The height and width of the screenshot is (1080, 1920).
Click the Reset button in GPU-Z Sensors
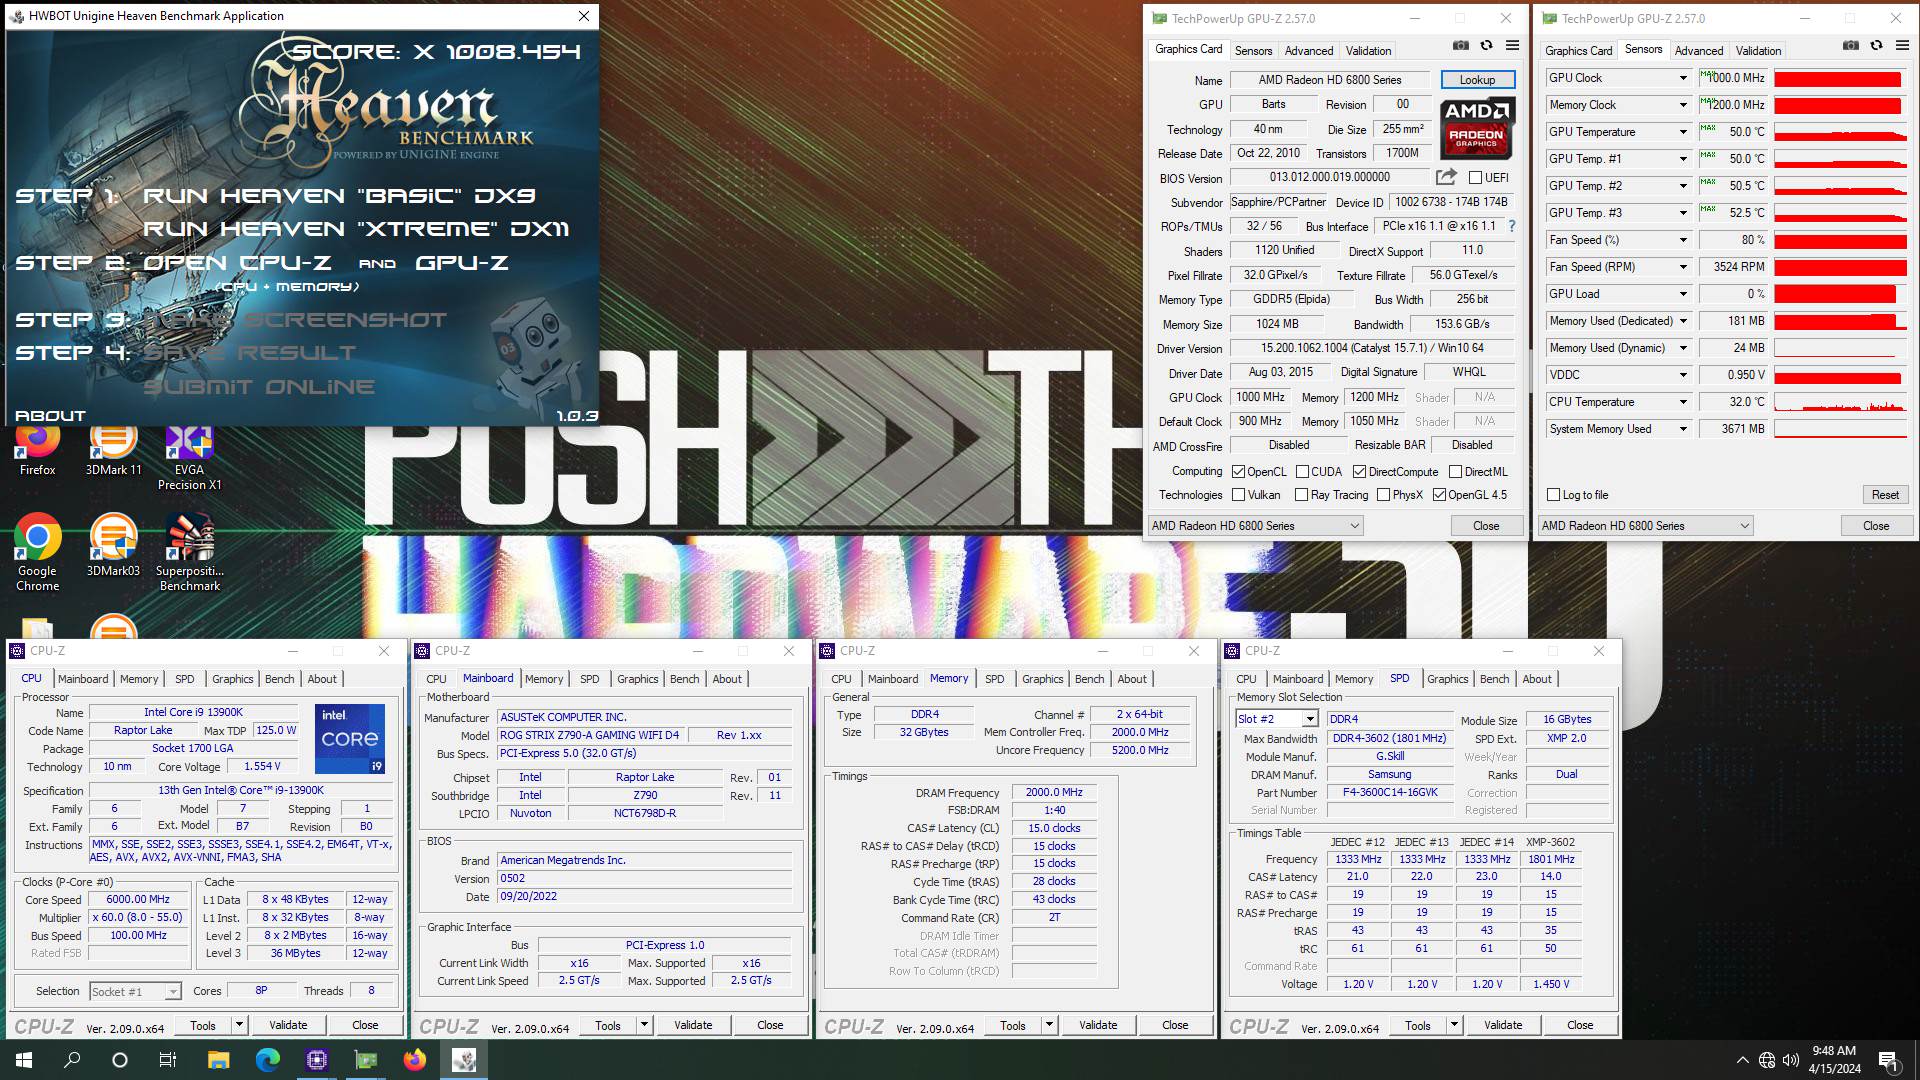[1885, 495]
